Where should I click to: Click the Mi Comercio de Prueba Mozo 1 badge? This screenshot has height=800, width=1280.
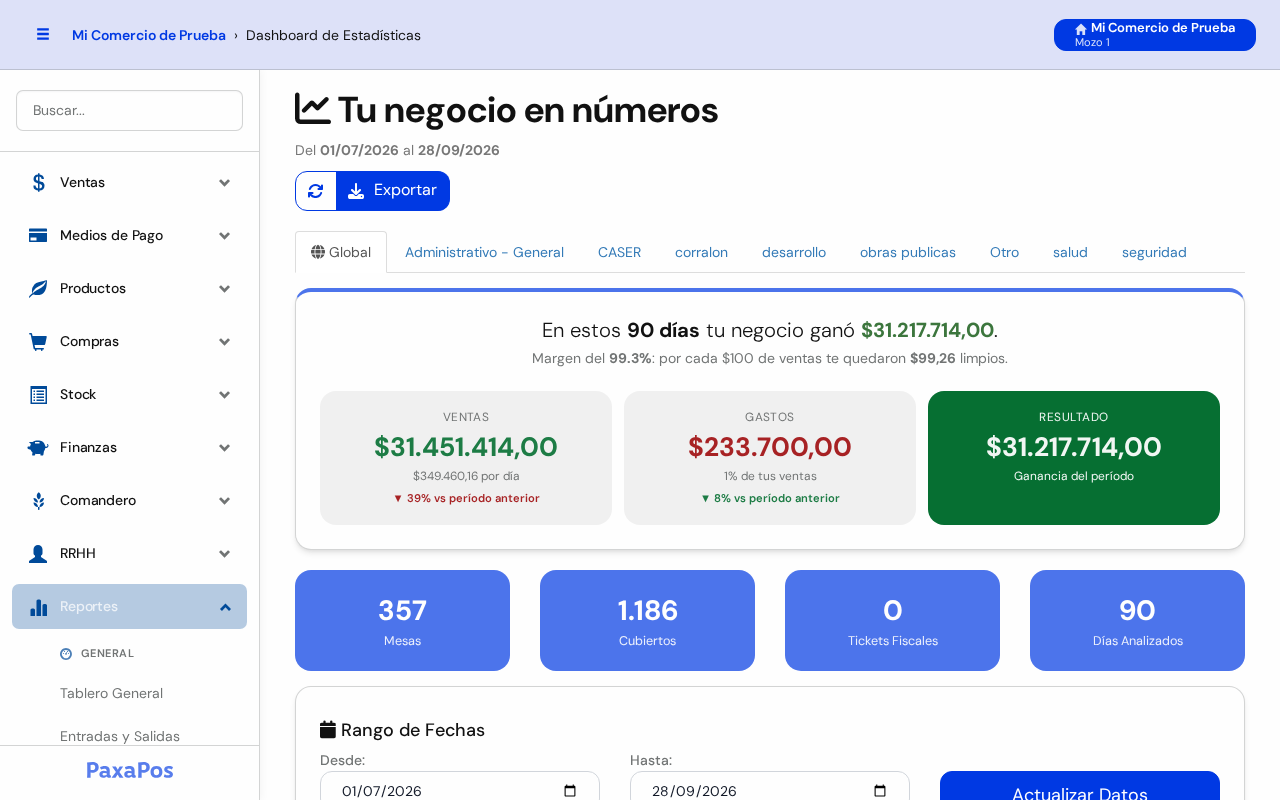tap(1155, 35)
